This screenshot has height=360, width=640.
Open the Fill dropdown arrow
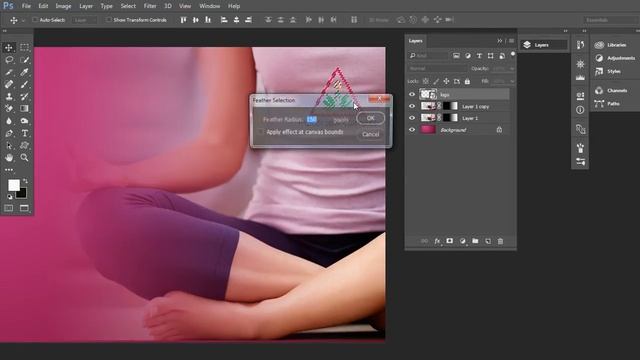(512, 81)
